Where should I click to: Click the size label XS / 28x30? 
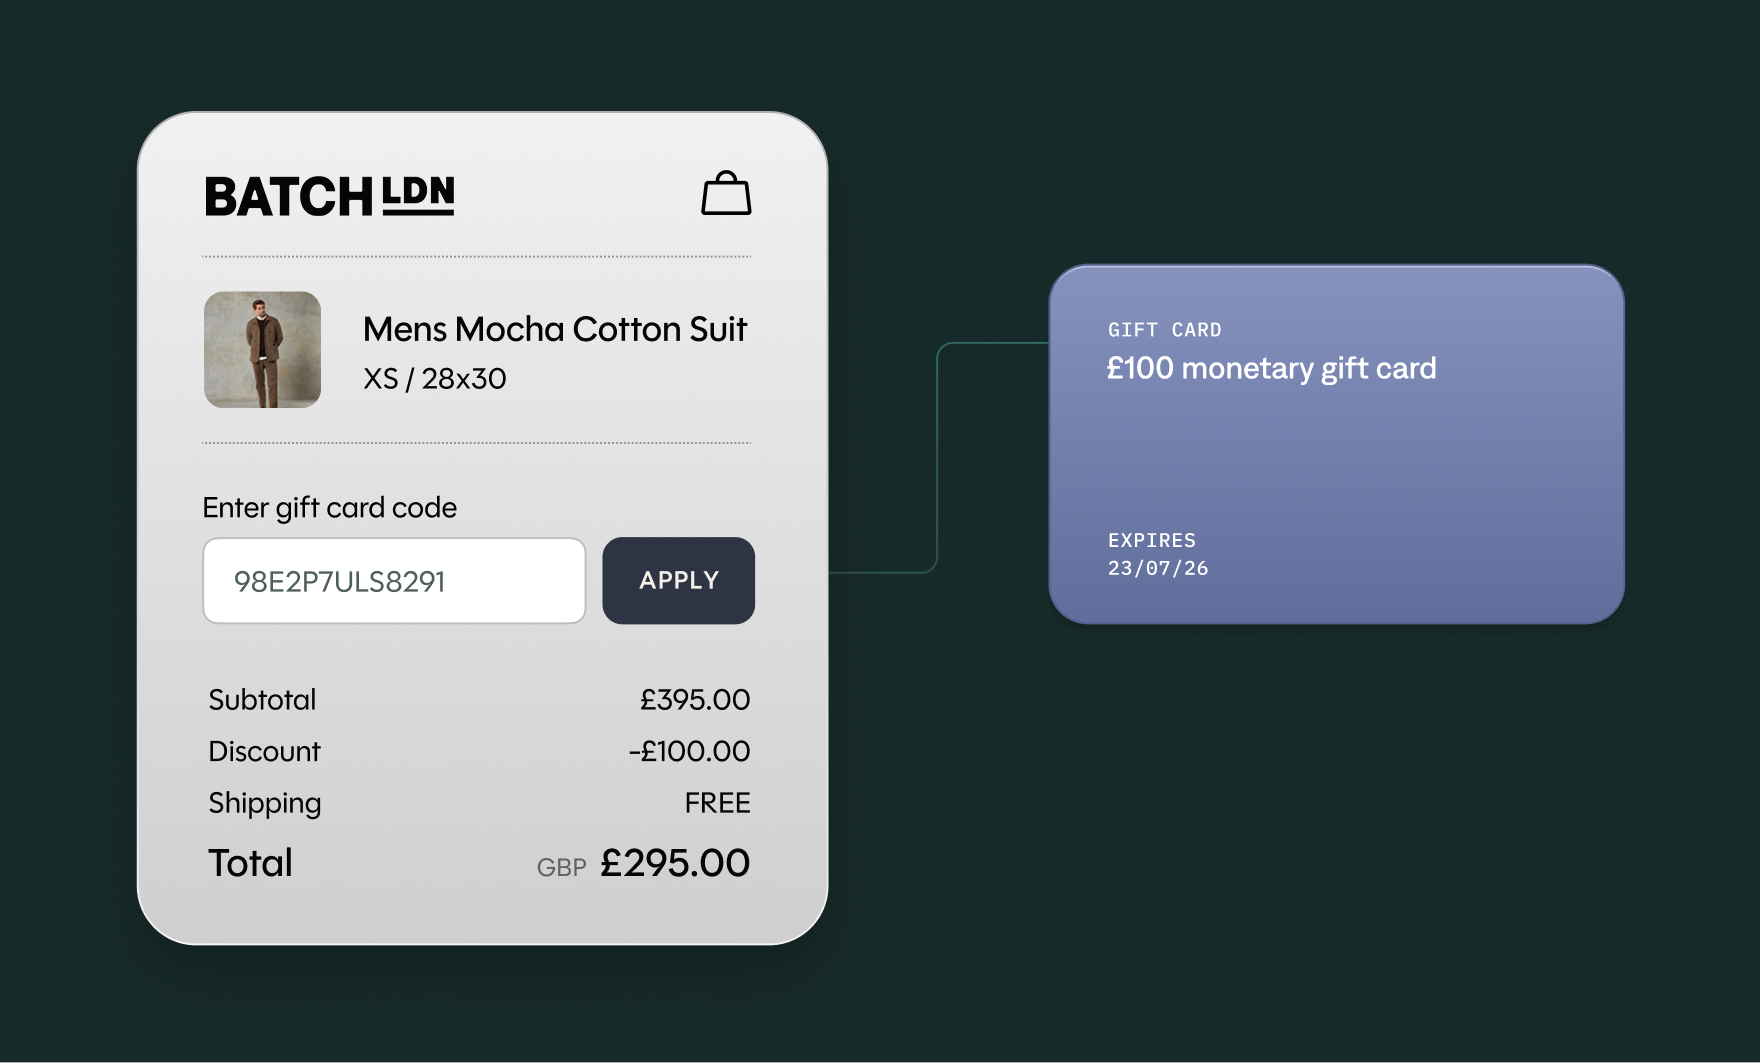[x=434, y=378]
